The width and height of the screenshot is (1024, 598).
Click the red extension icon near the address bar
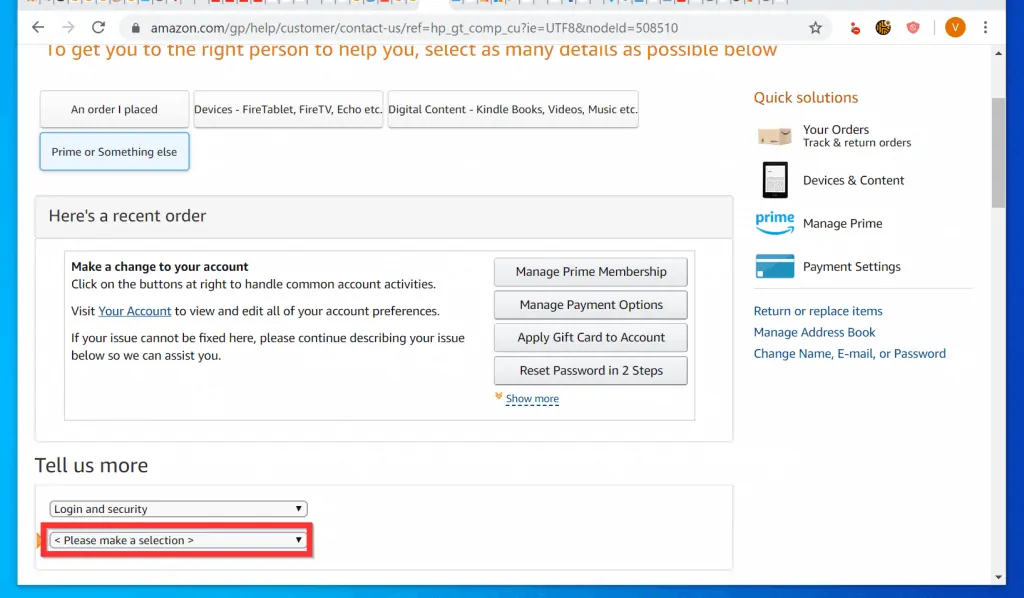click(x=855, y=29)
